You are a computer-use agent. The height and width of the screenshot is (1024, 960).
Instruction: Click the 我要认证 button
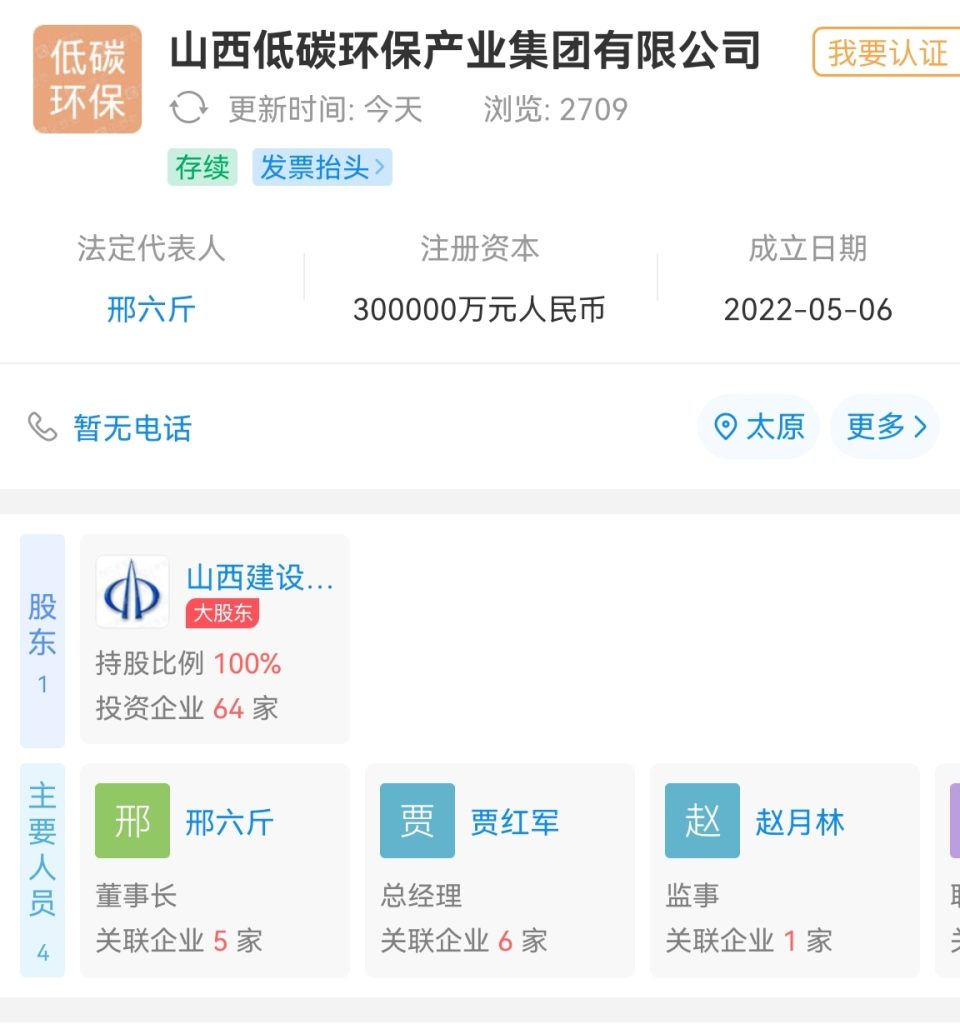[x=887, y=52]
